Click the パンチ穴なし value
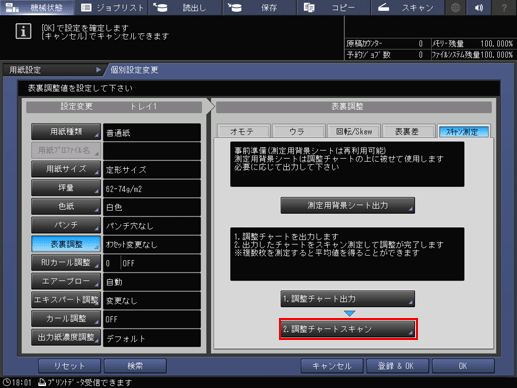517x388 pixels. pyautogui.click(x=152, y=226)
